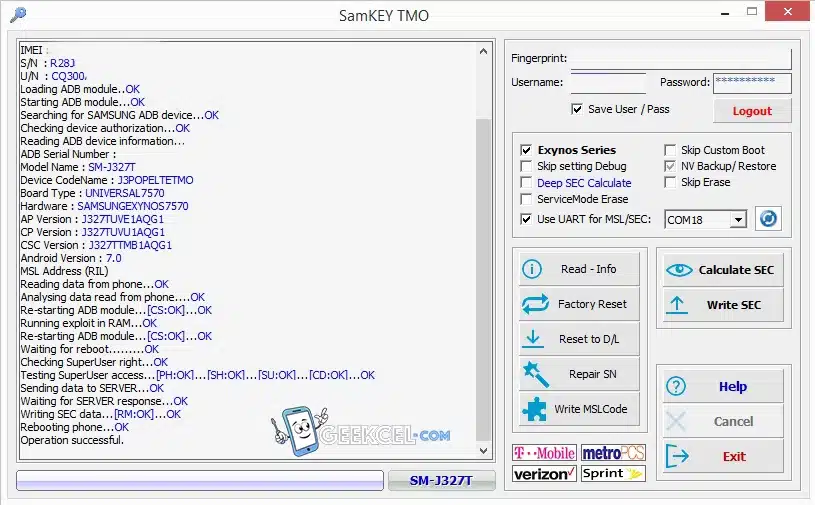Click the Factory Reset arrows icon
This screenshot has width=815, height=505.
point(535,304)
